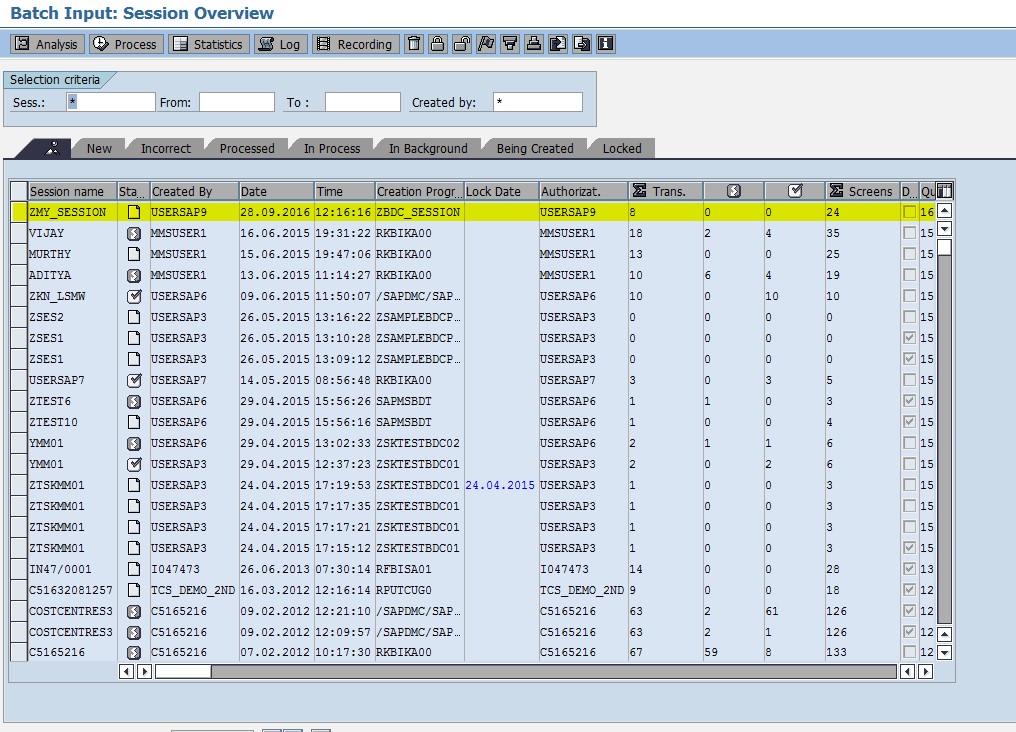Check the D column checkbox for ZMY_SESSION
Image resolution: width=1016 pixels, height=732 pixels.
click(x=912, y=212)
